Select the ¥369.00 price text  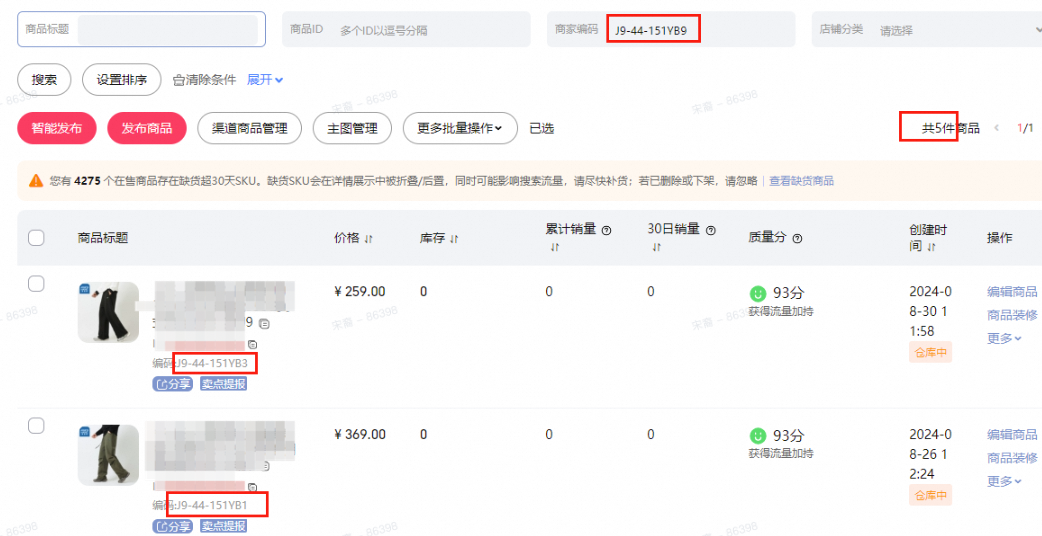tap(360, 434)
